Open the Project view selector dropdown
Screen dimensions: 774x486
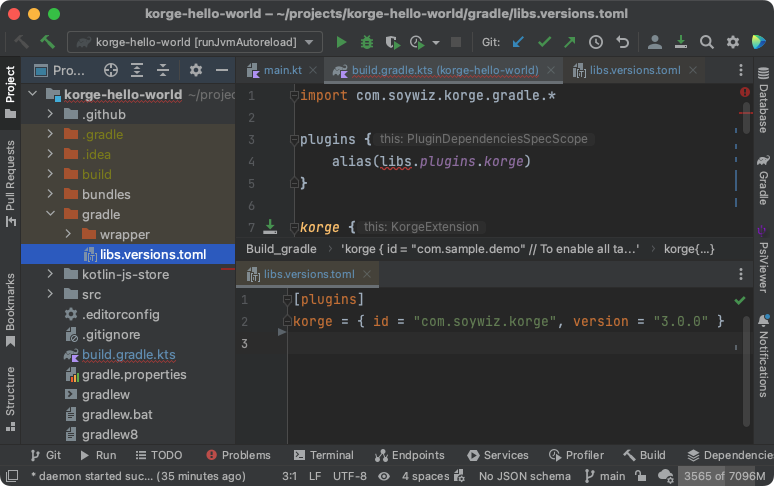pos(59,71)
